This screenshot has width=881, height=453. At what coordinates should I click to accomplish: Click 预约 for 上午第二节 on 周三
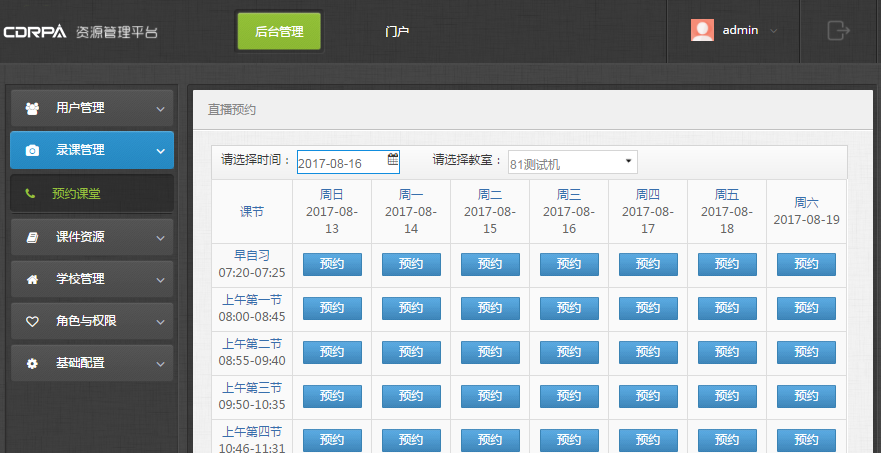(569, 352)
